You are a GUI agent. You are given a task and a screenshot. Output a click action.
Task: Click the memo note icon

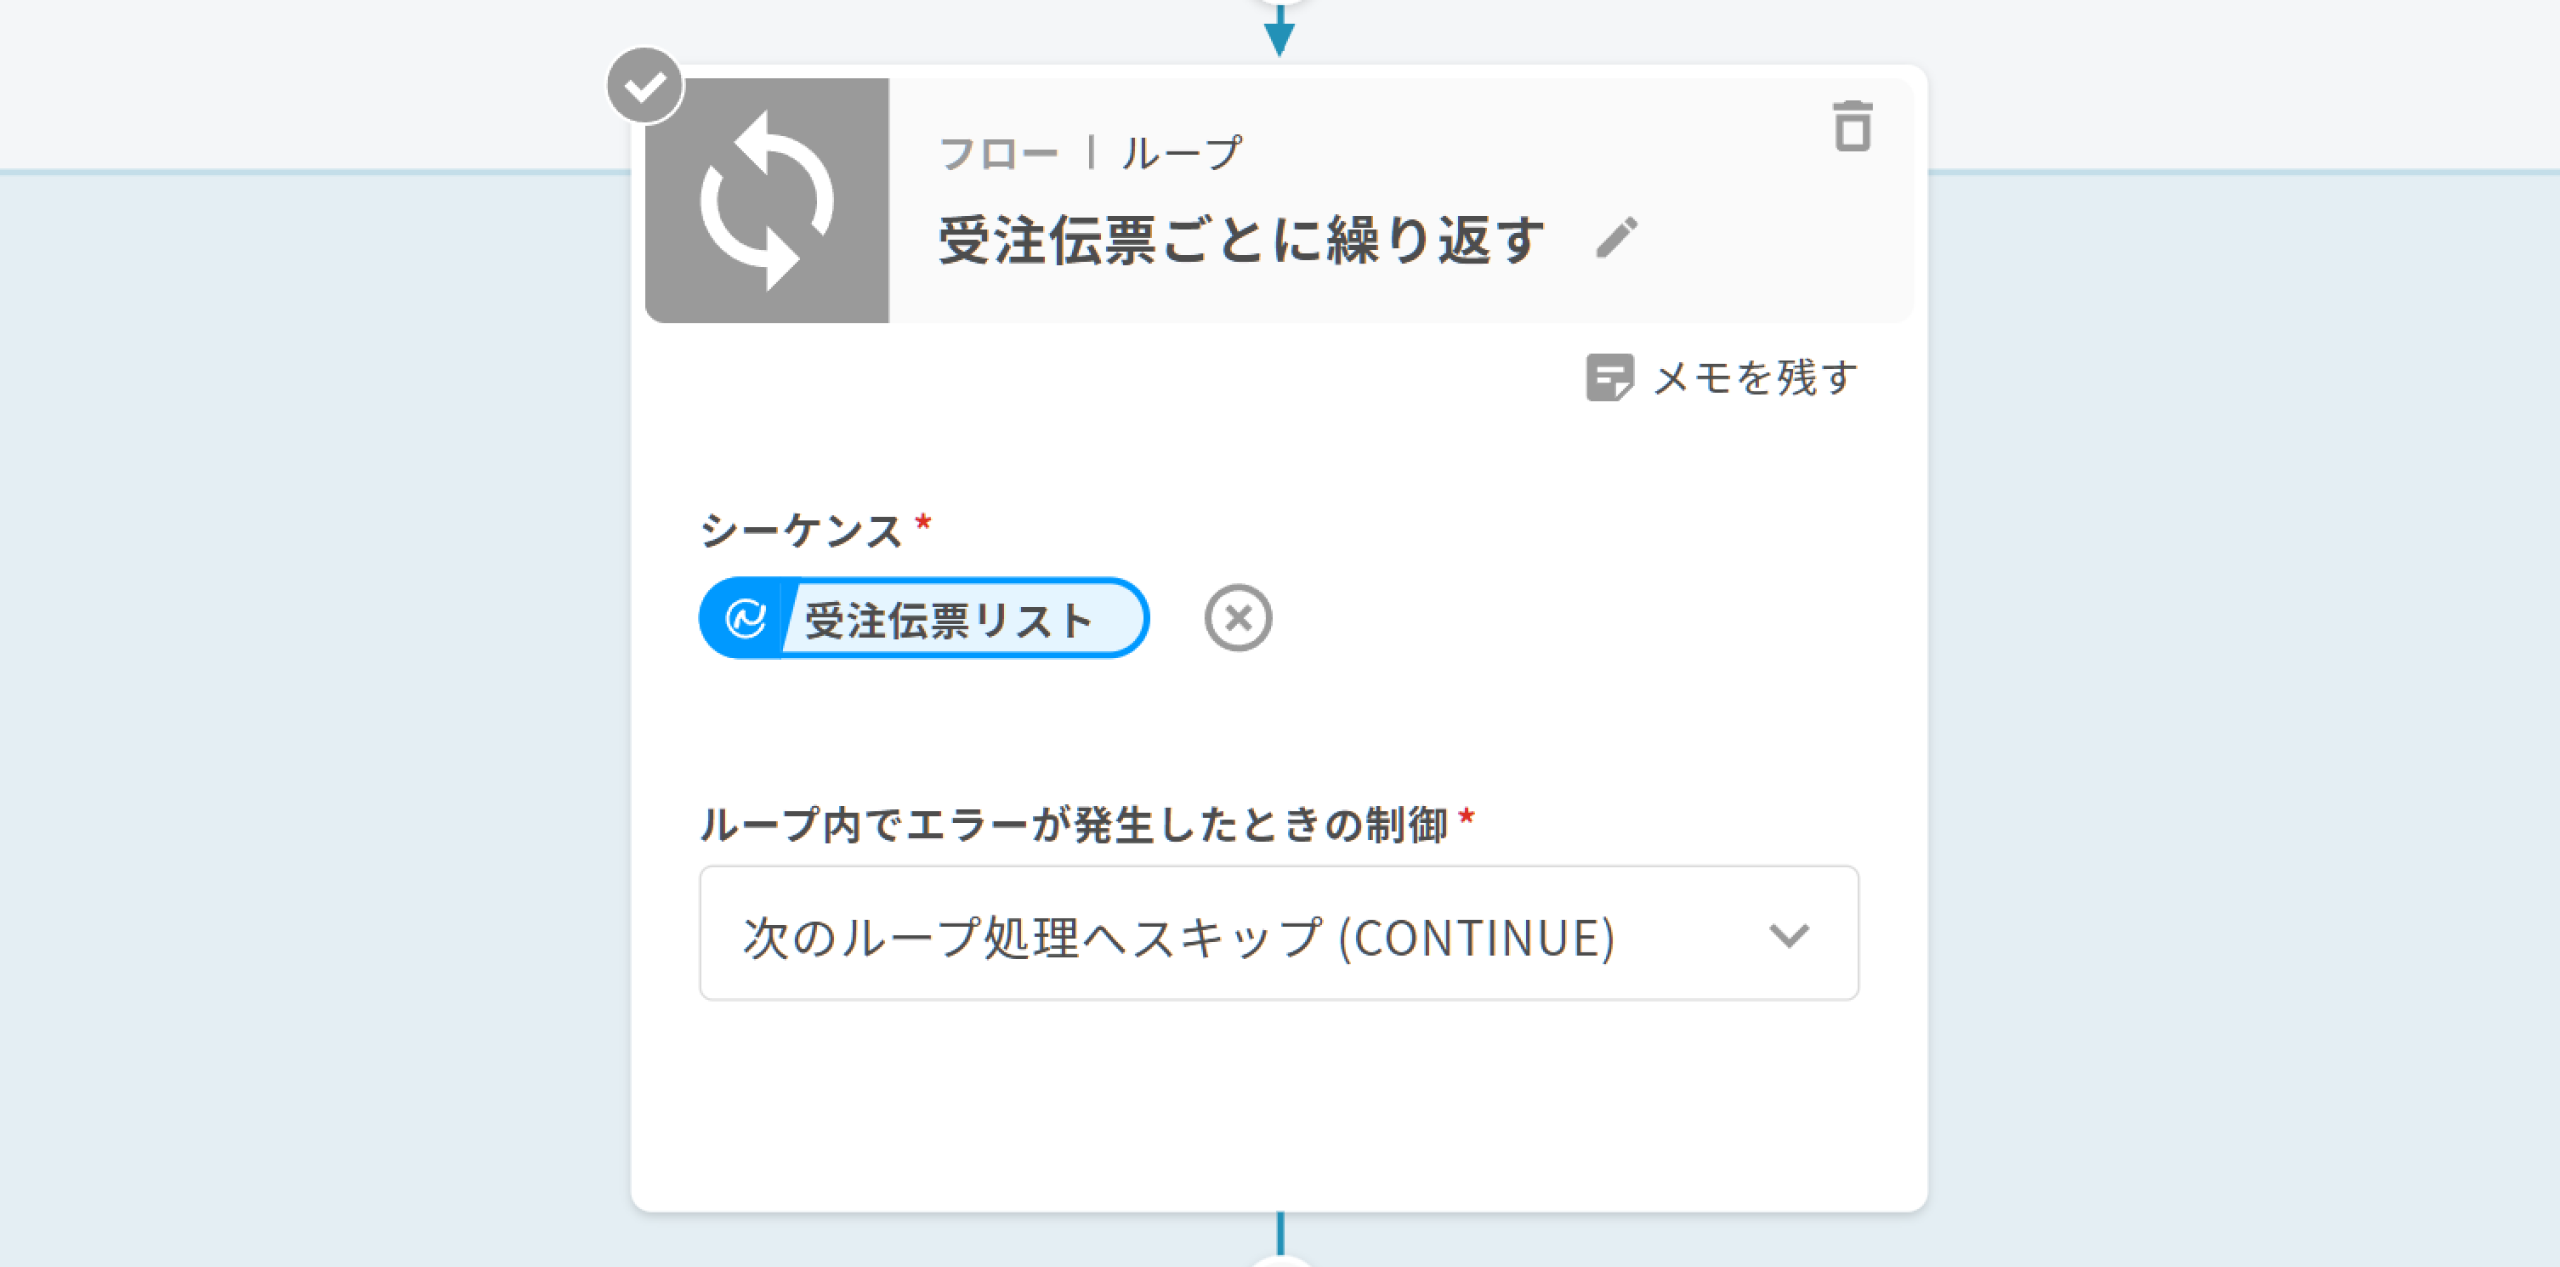coord(1609,378)
